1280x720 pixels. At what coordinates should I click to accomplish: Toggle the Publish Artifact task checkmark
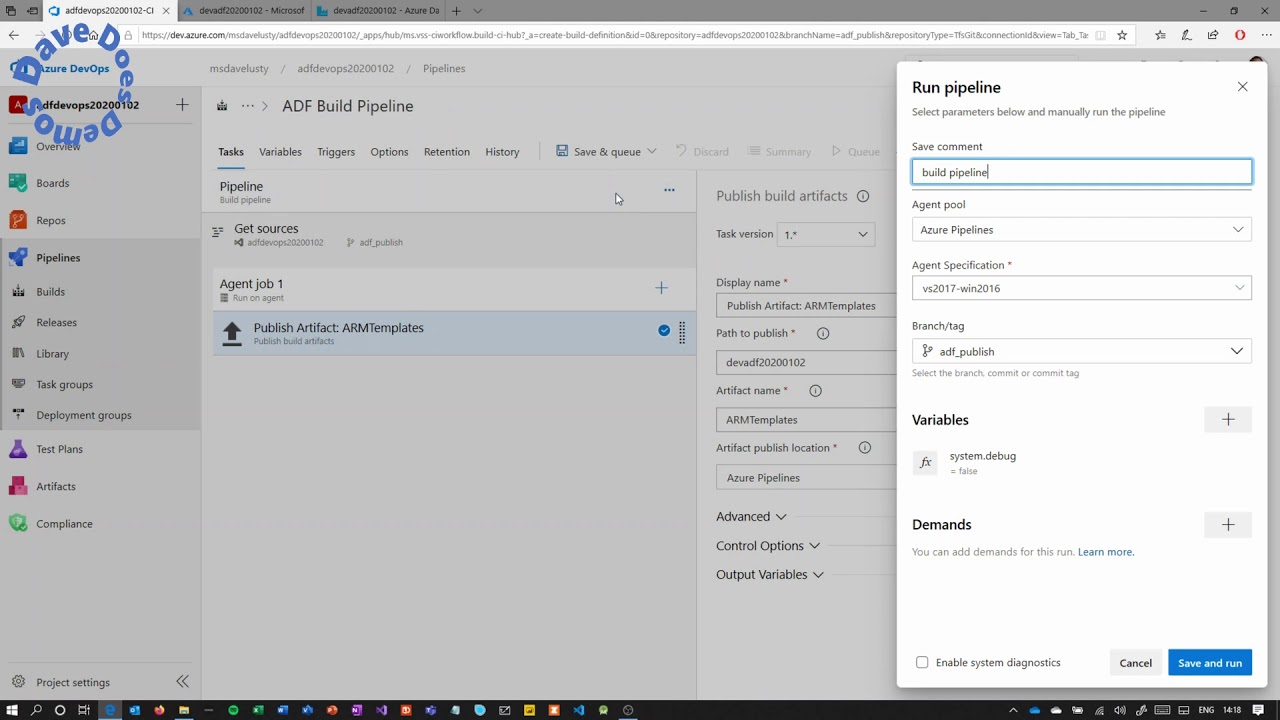[x=664, y=330]
